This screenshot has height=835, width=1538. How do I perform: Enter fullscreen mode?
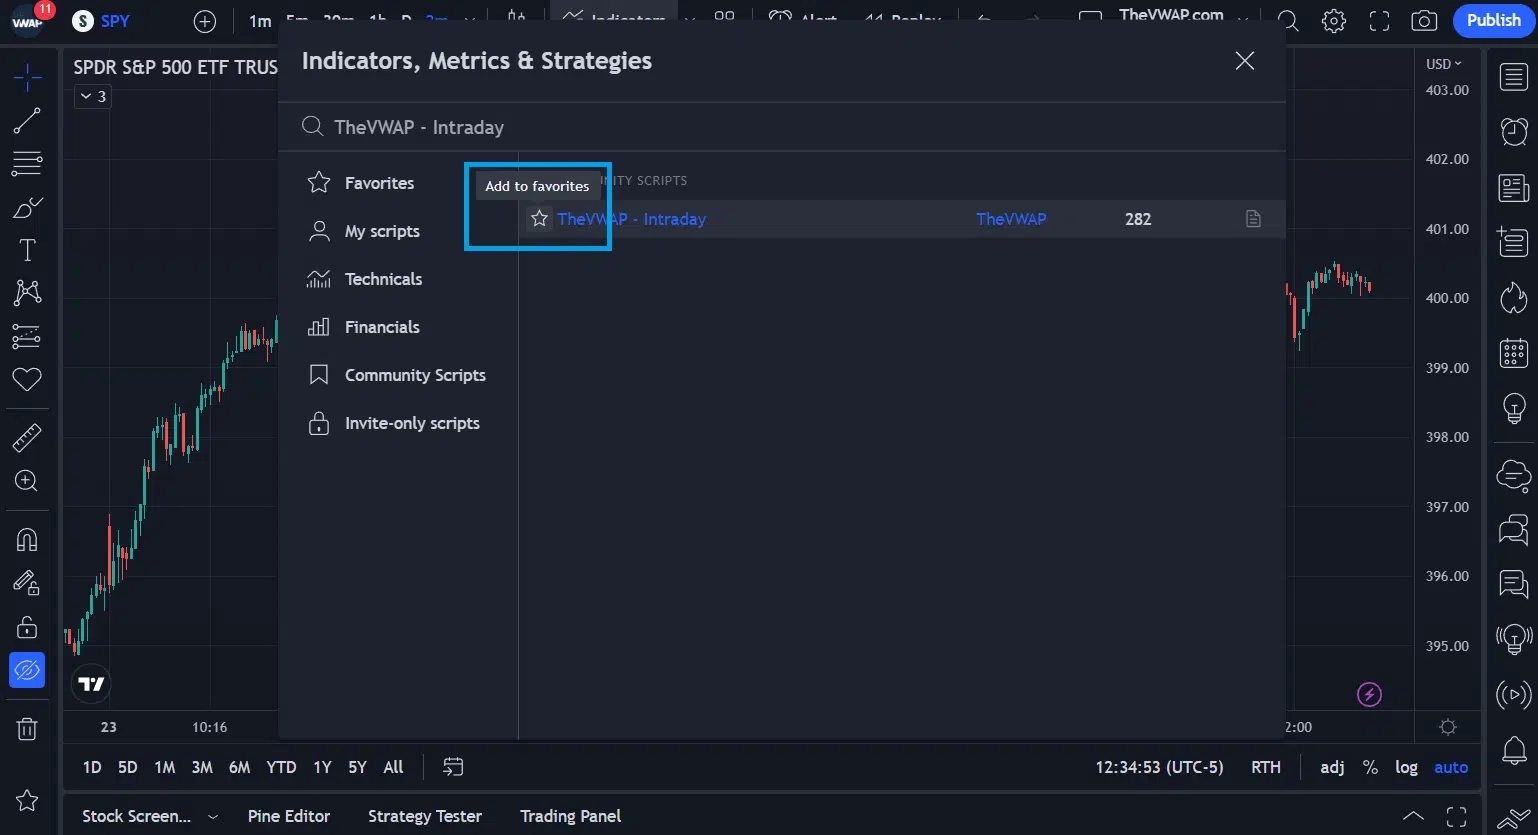click(x=1379, y=21)
